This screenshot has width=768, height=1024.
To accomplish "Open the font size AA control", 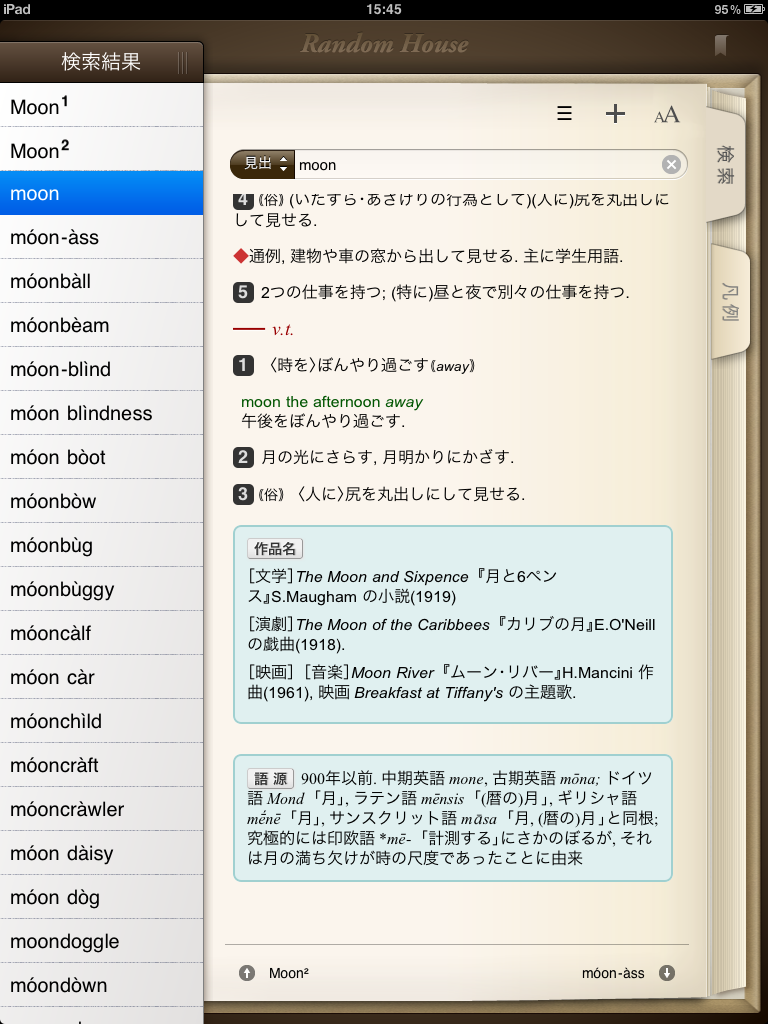I will pyautogui.click(x=666, y=115).
